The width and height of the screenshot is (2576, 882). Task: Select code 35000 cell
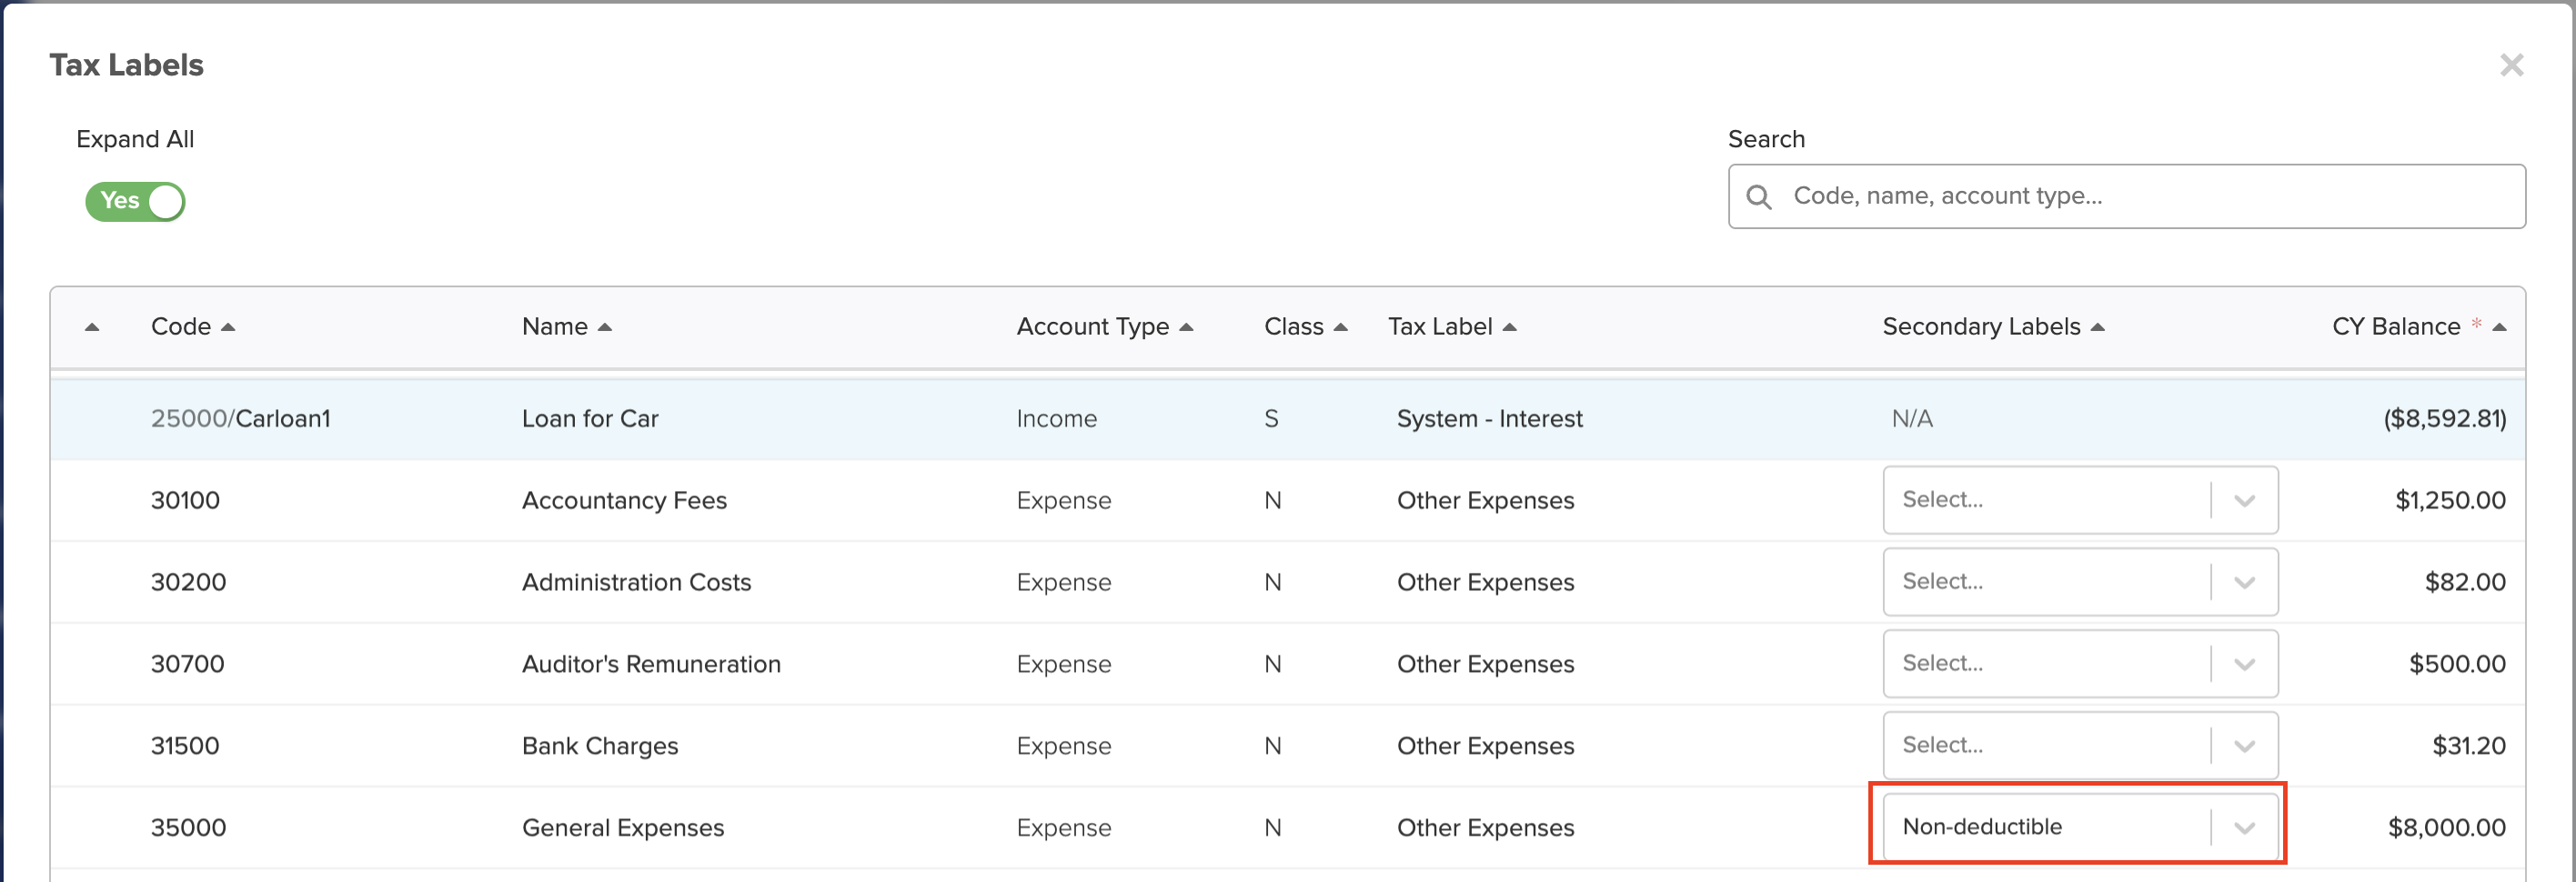[x=188, y=829]
